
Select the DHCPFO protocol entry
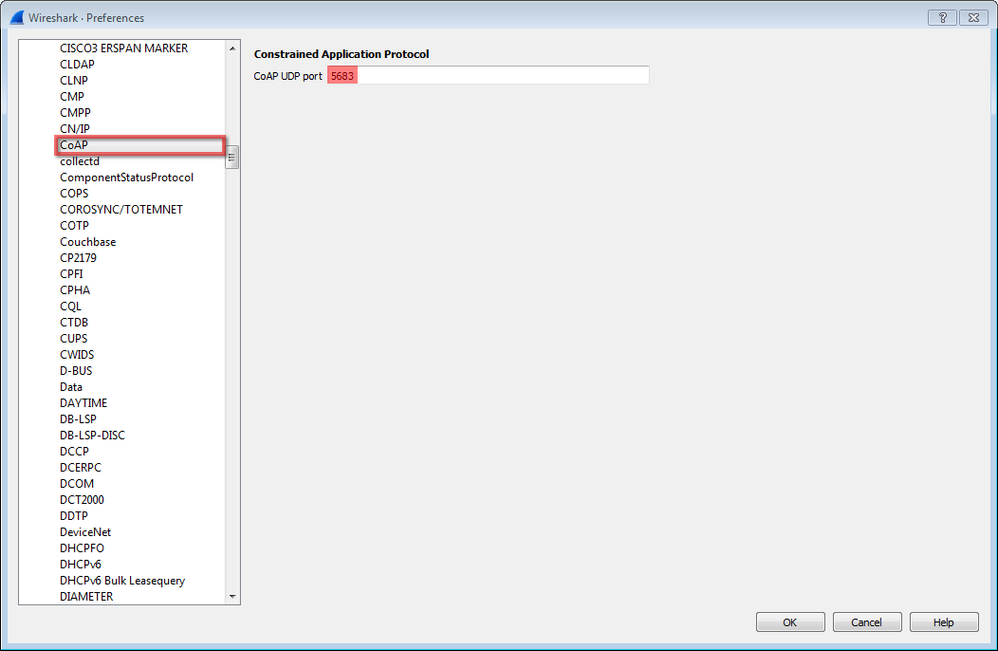point(82,548)
